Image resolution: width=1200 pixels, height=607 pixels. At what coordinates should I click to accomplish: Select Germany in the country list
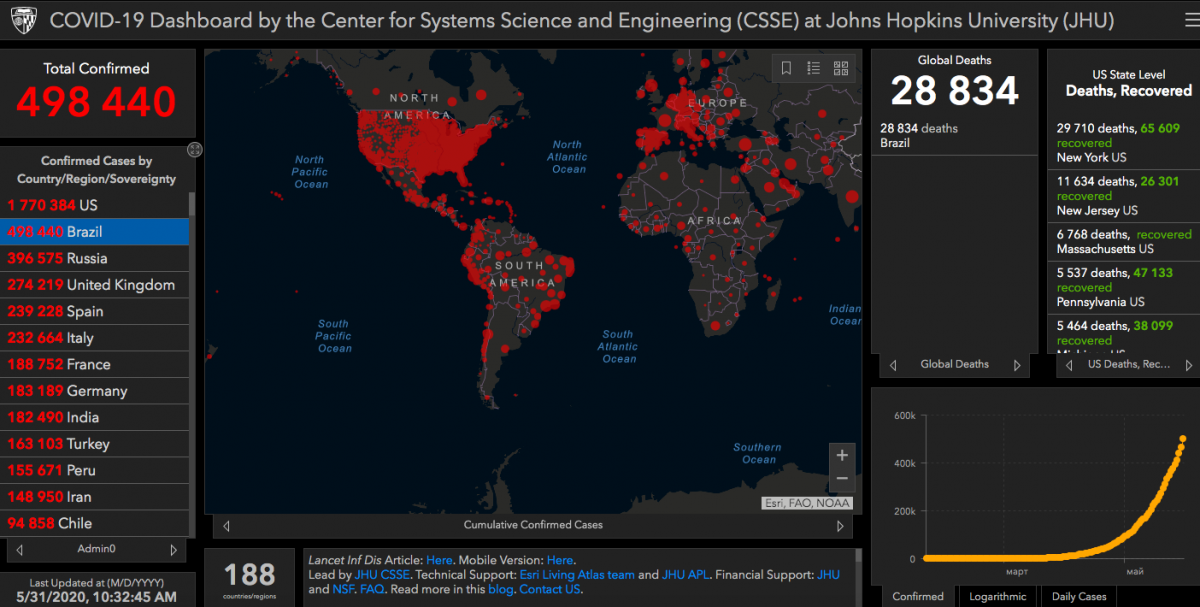(x=94, y=391)
